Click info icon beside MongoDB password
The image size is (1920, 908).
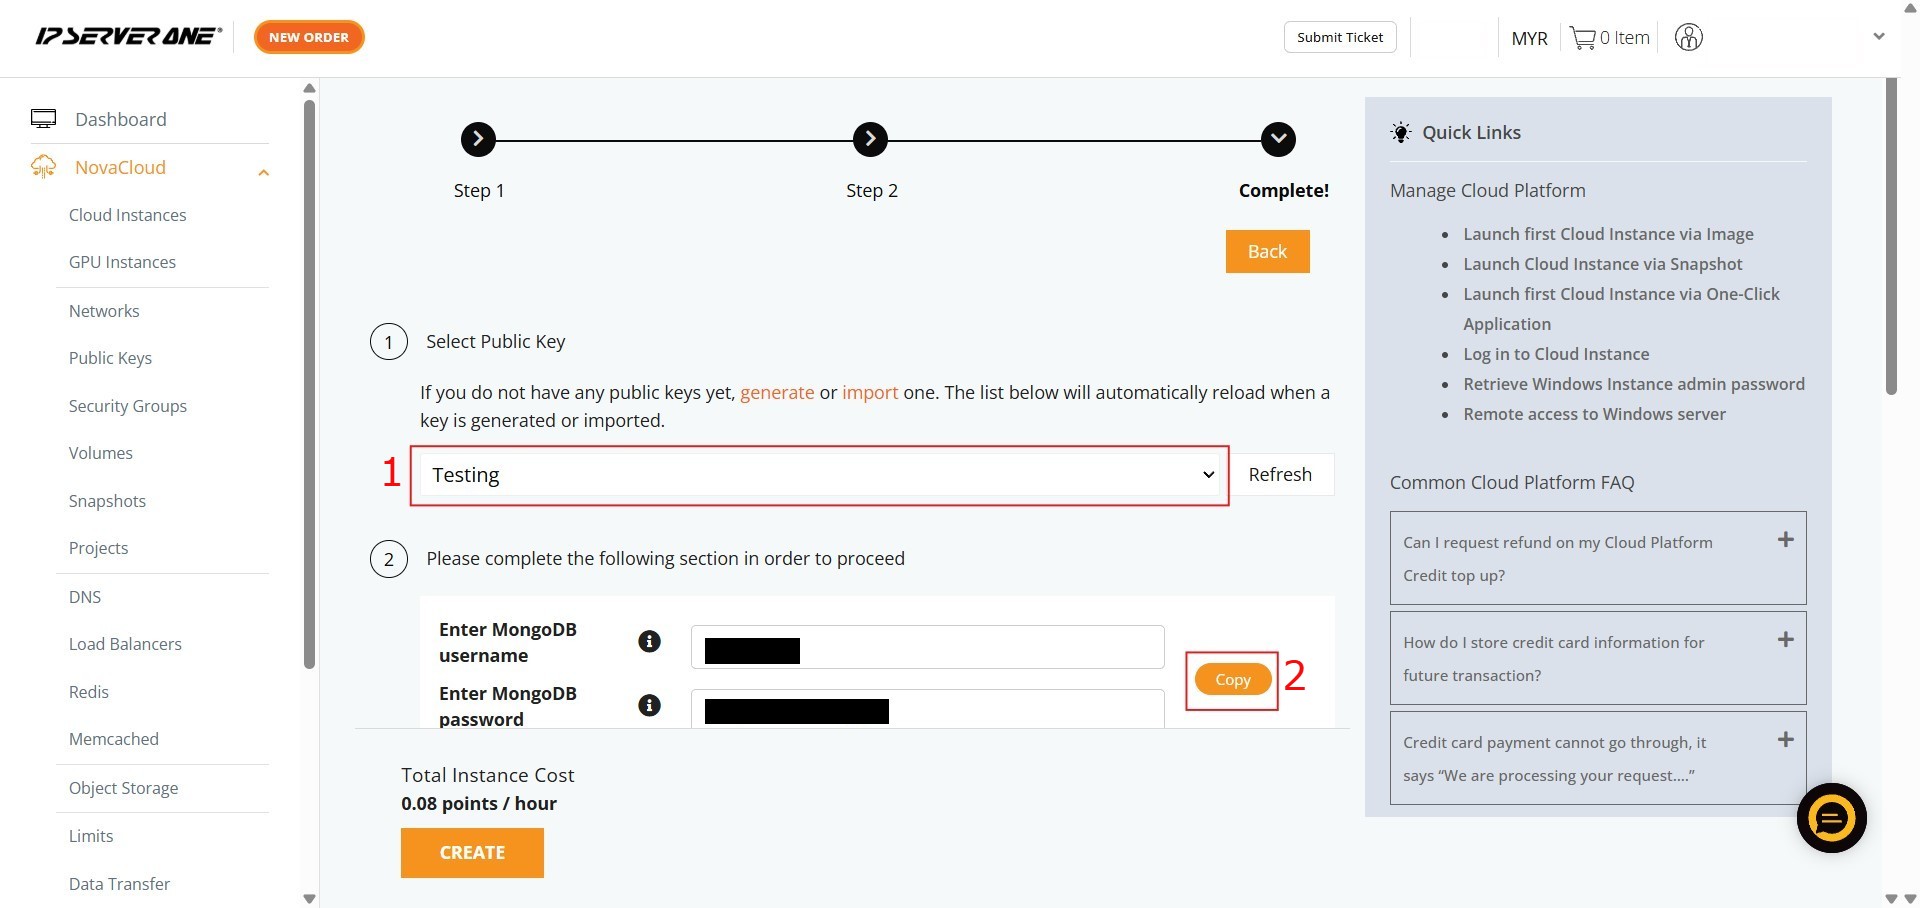click(649, 705)
